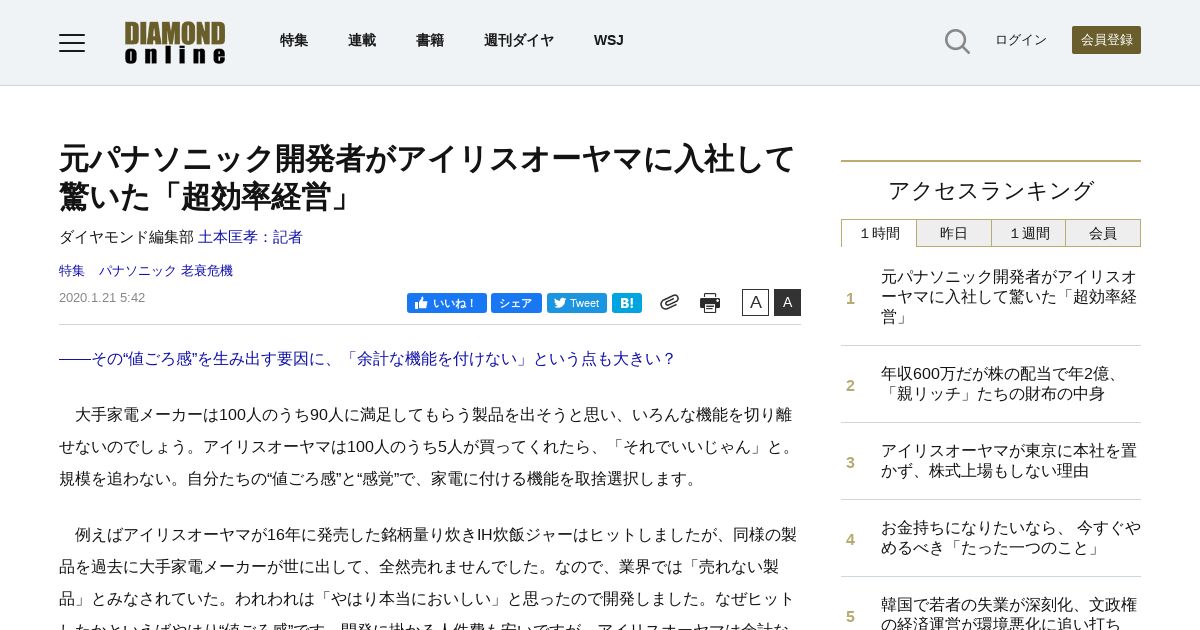The width and height of the screenshot is (1200, 630).
Task: Open ranking article on 韓国で若者の失業
Action: coord(1009,613)
